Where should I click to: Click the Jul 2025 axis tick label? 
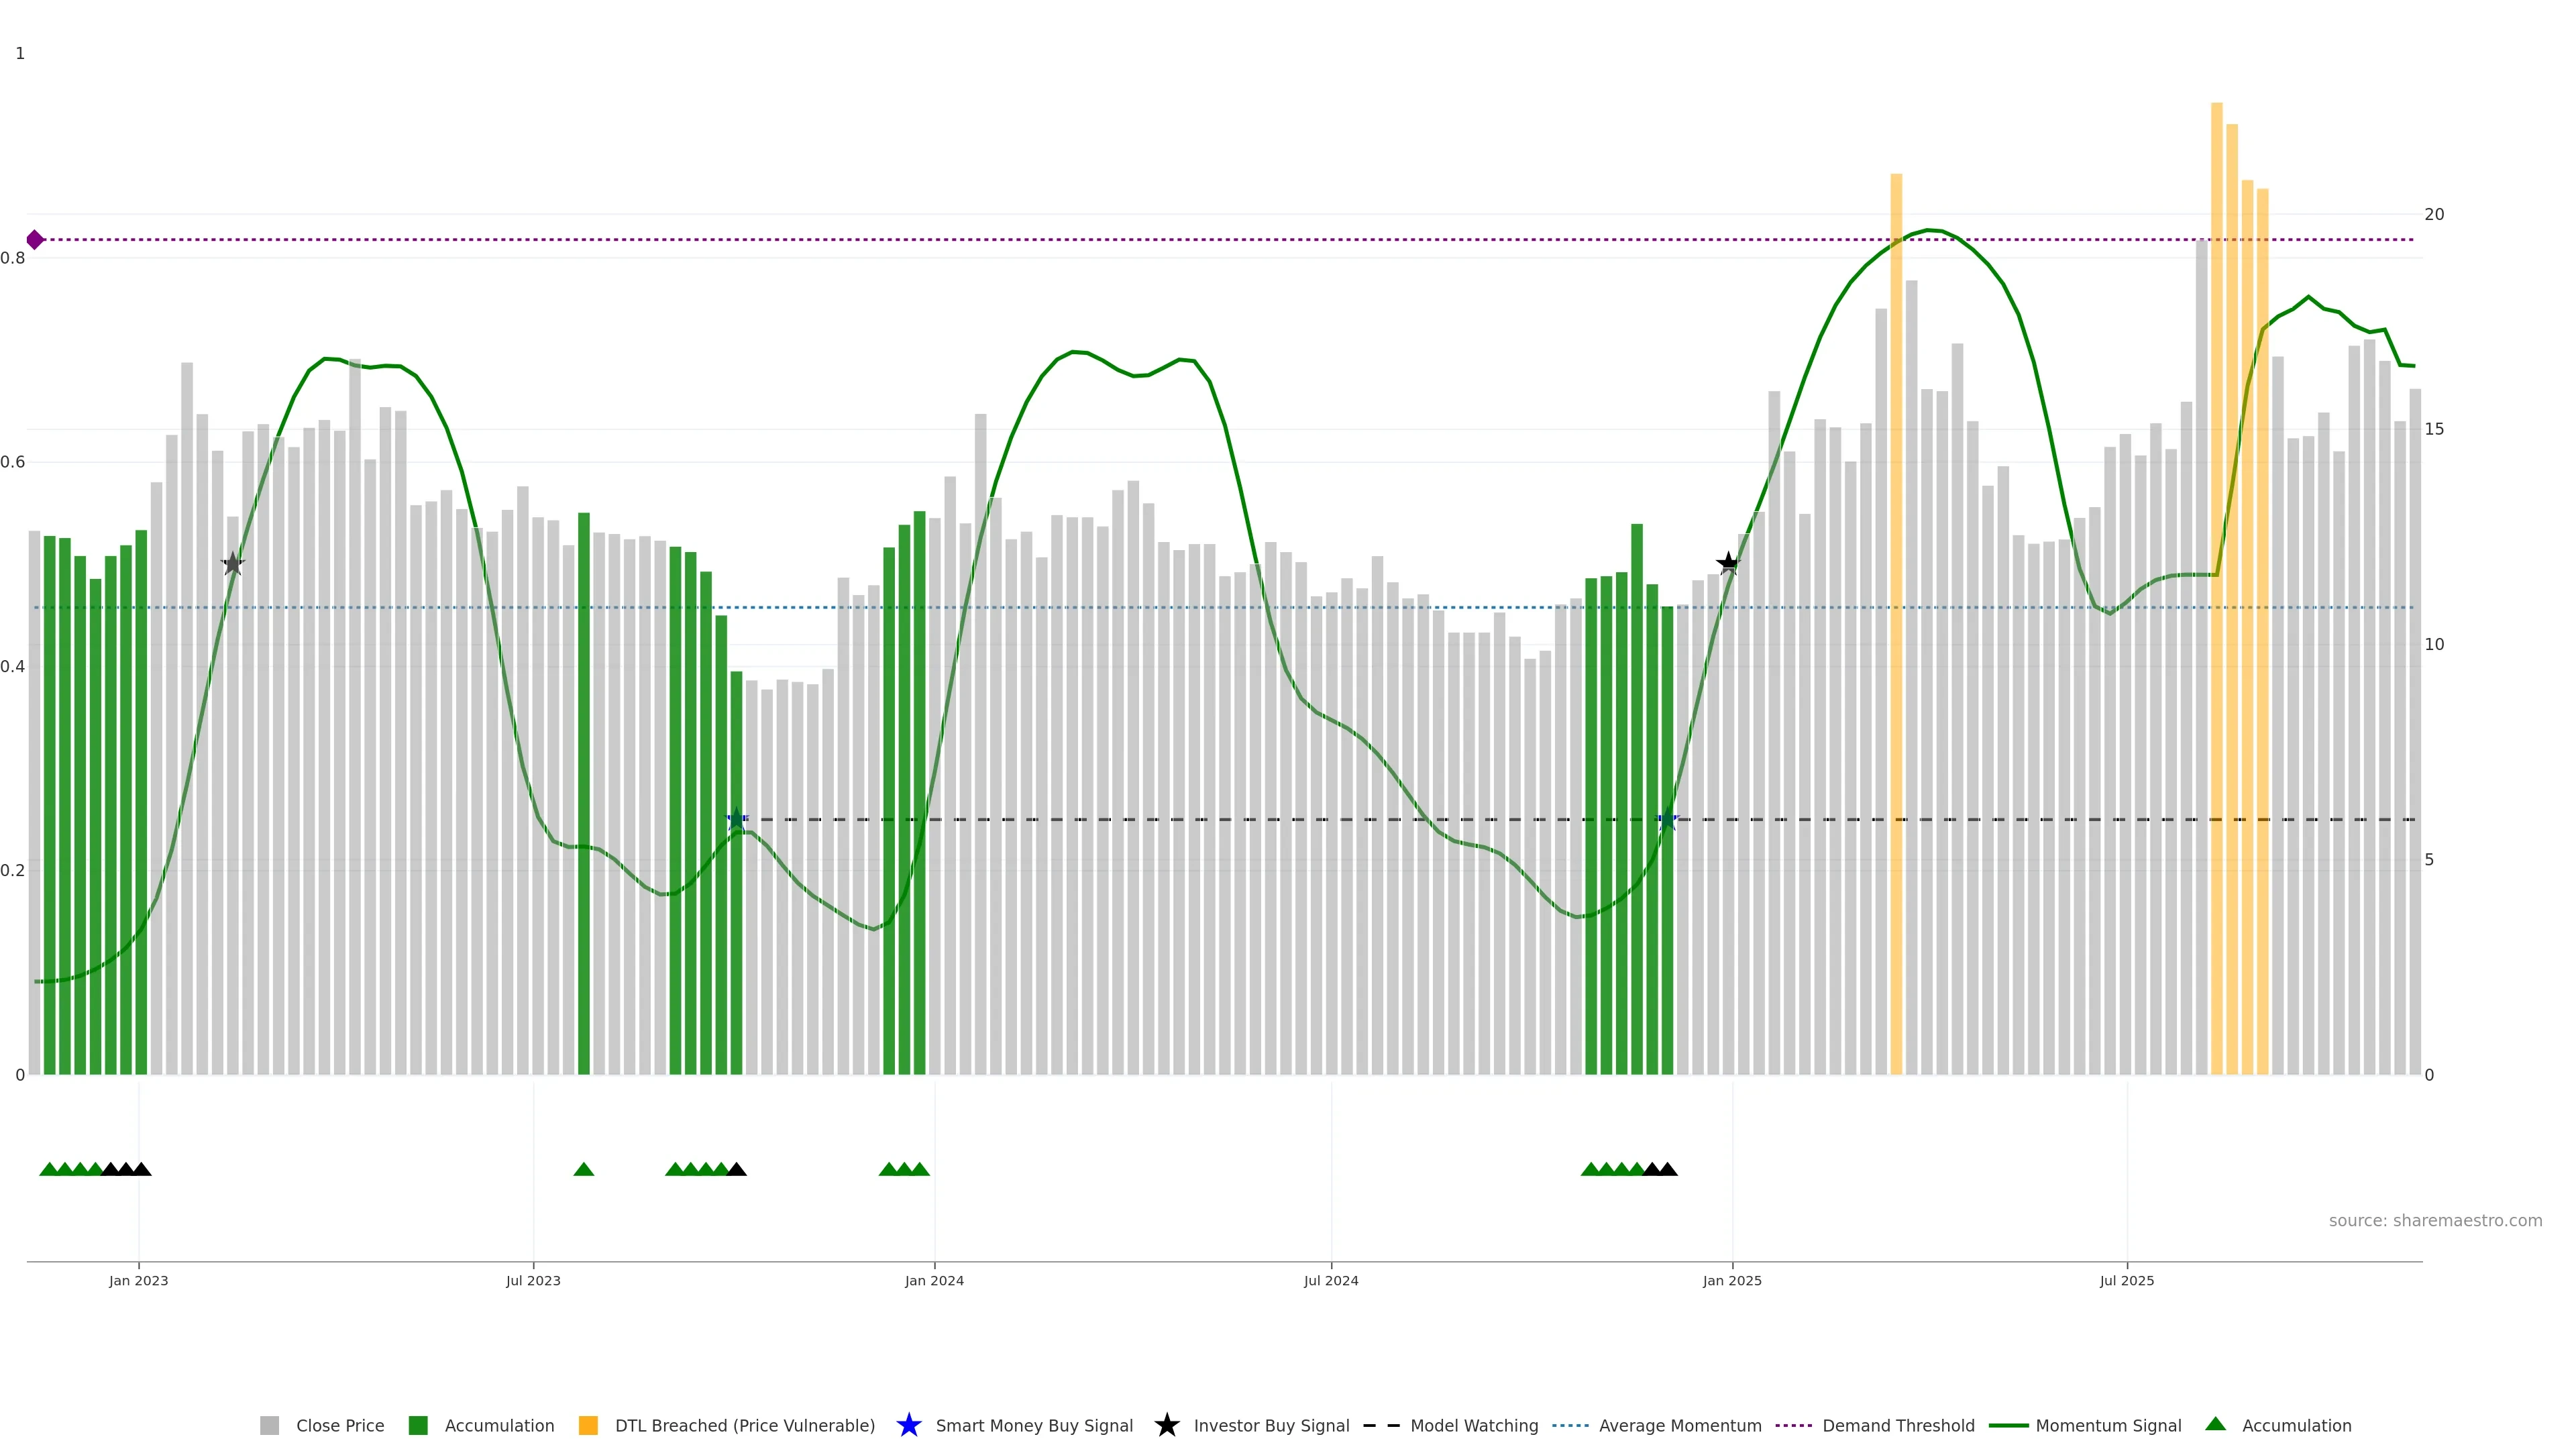(2126, 1280)
